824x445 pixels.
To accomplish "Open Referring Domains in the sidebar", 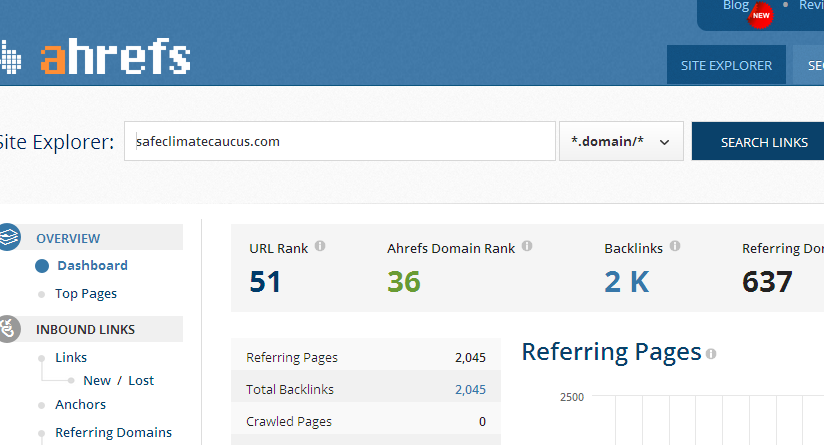I will (x=114, y=432).
